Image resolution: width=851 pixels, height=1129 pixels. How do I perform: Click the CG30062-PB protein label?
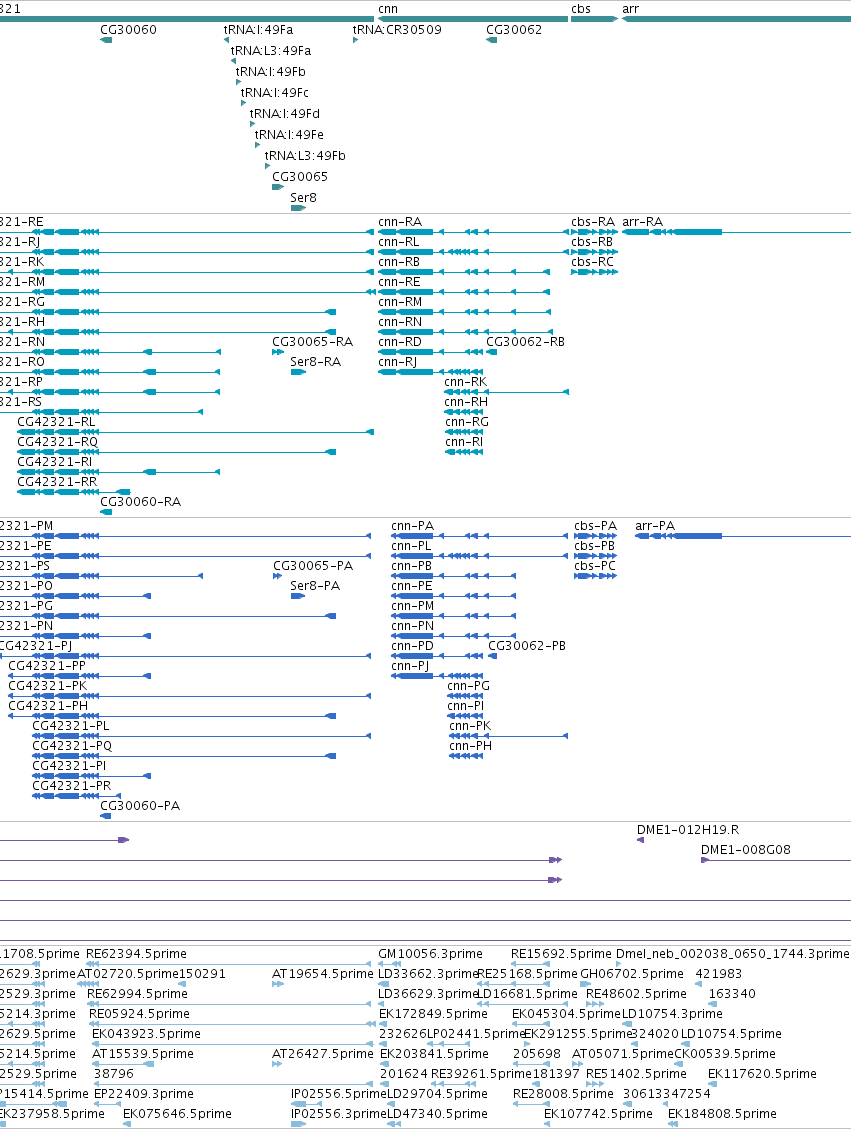[x=527, y=645]
